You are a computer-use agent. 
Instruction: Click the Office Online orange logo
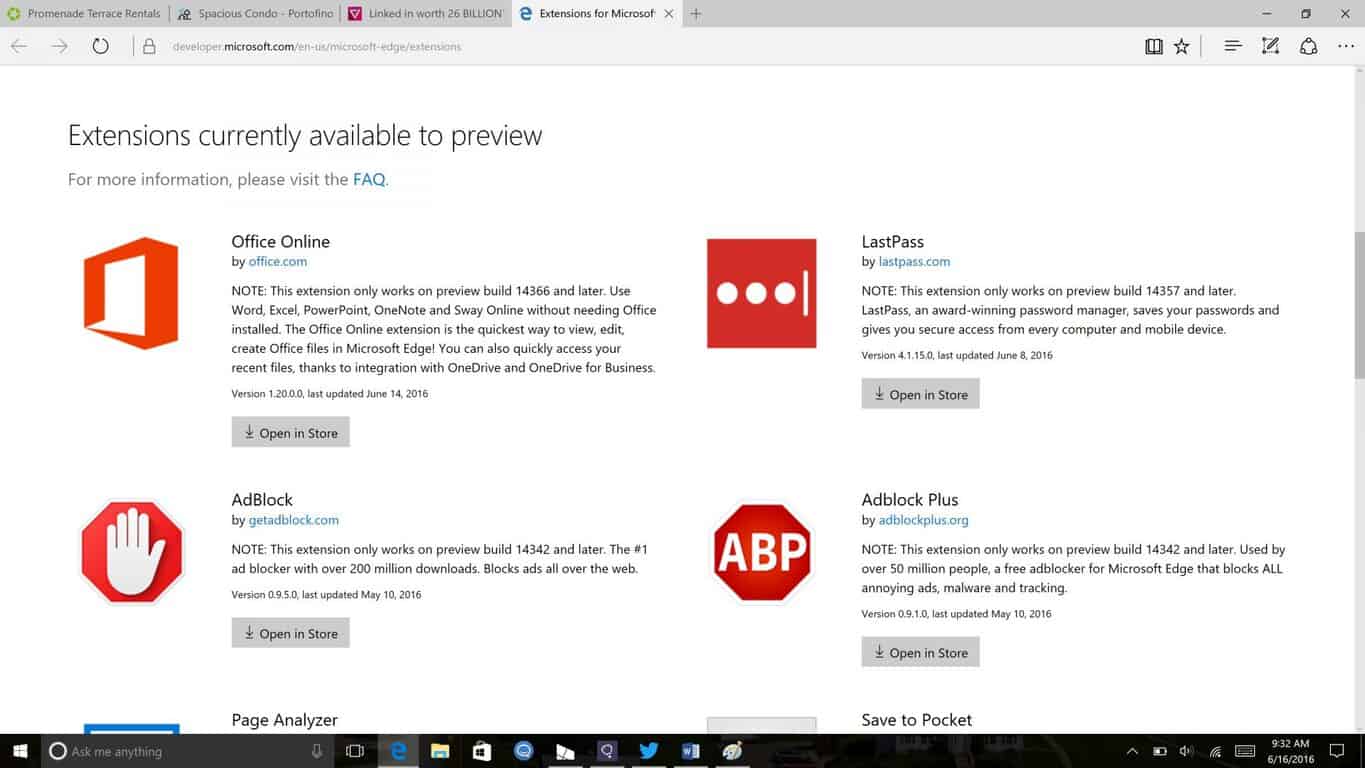(131, 293)
